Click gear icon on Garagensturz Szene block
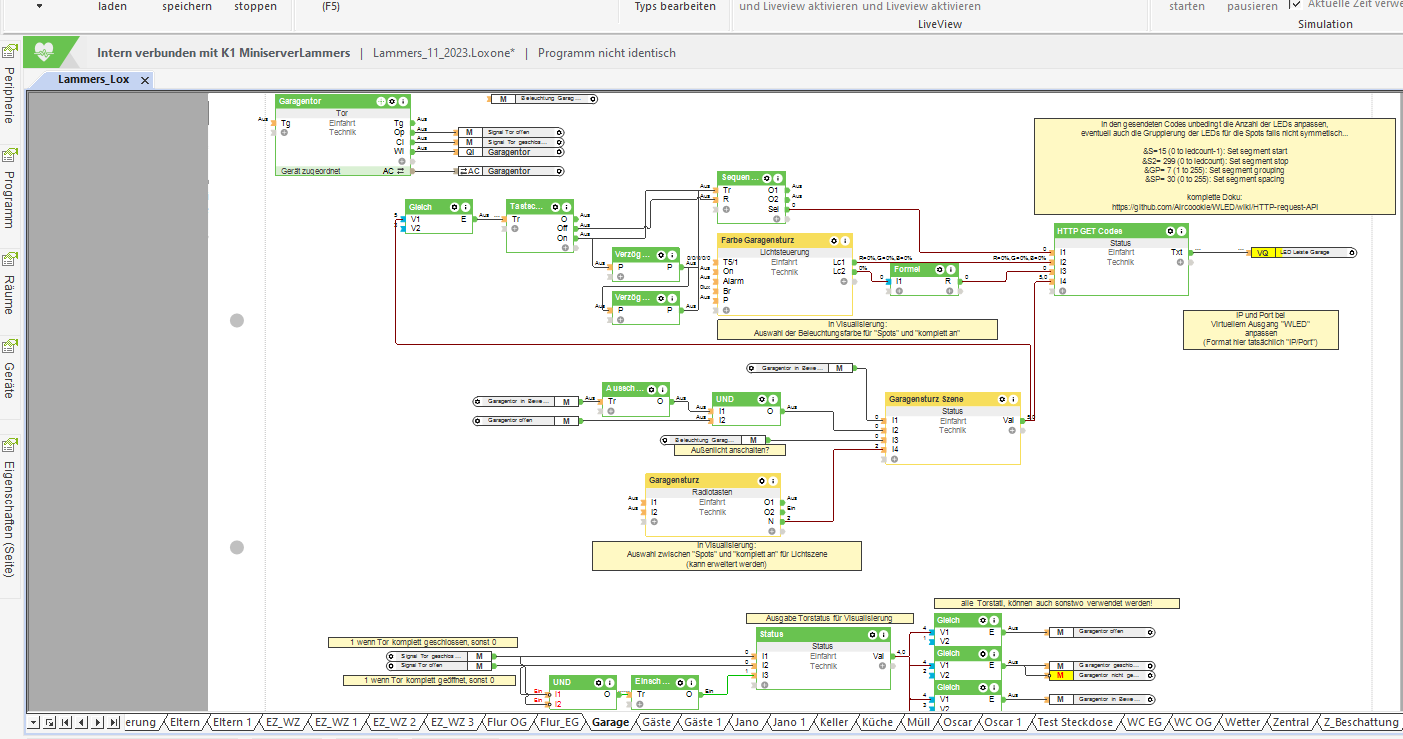This screenshot has width=1403, height=739. (x=1001, y=398)
